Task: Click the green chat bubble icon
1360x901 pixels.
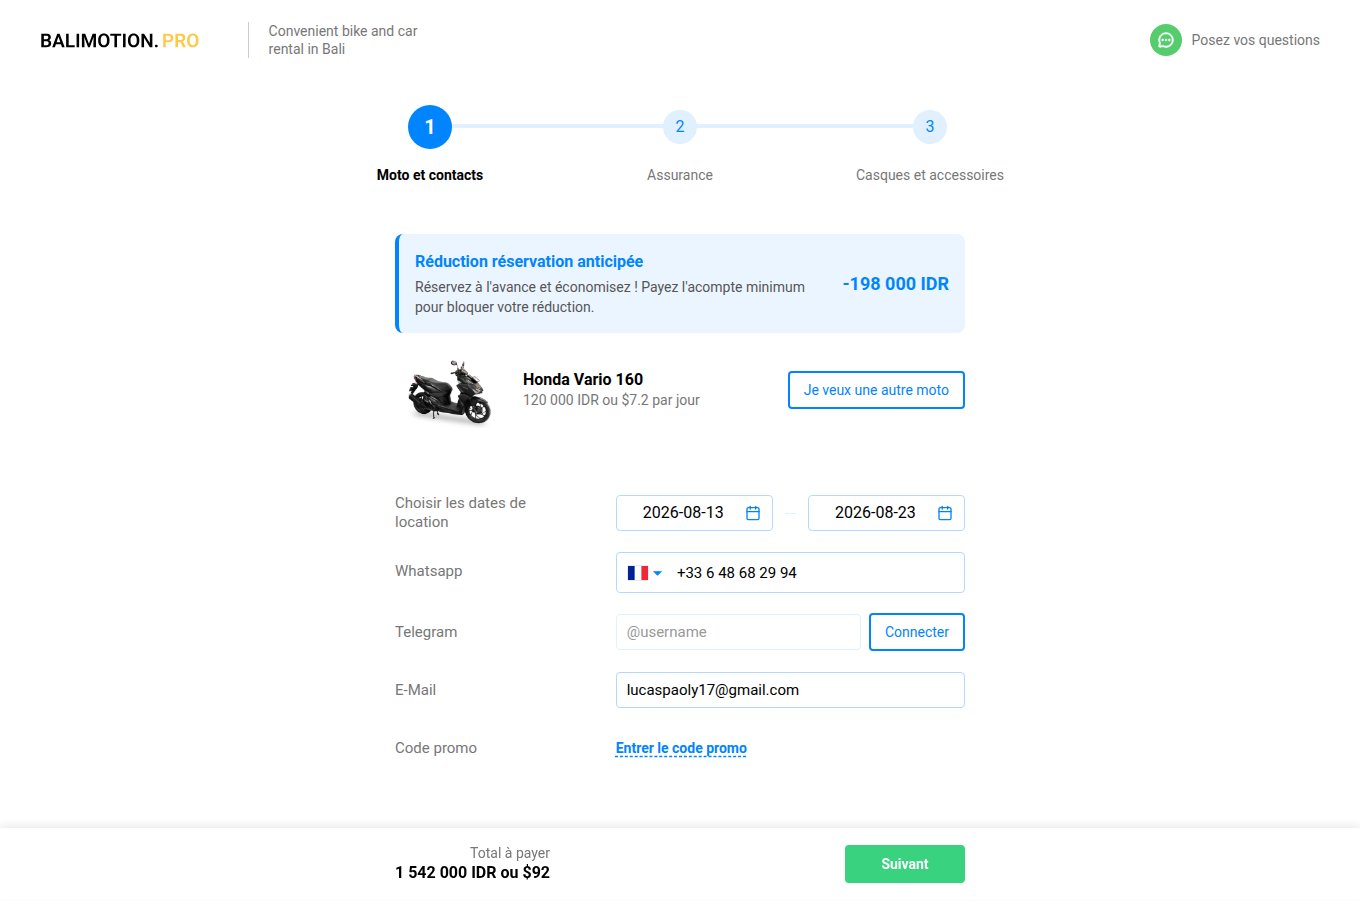Action: click(x=1165, y=40)
